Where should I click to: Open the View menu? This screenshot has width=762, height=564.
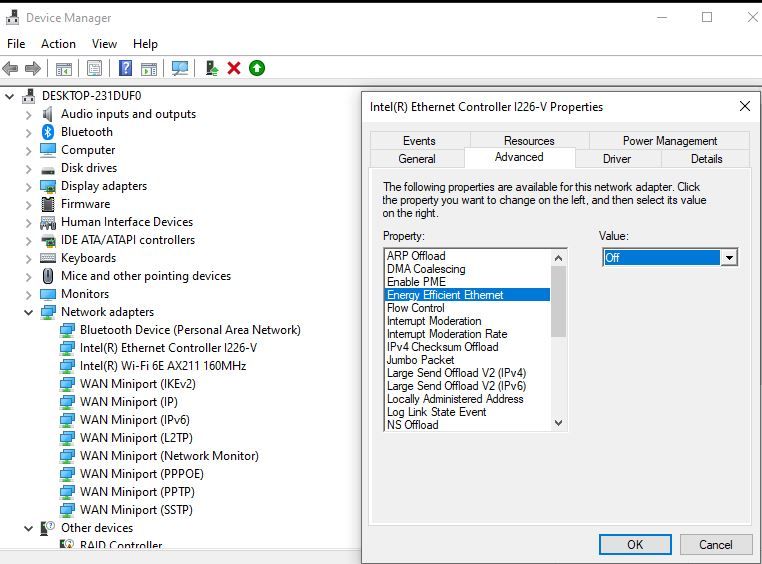pos(104,44)
